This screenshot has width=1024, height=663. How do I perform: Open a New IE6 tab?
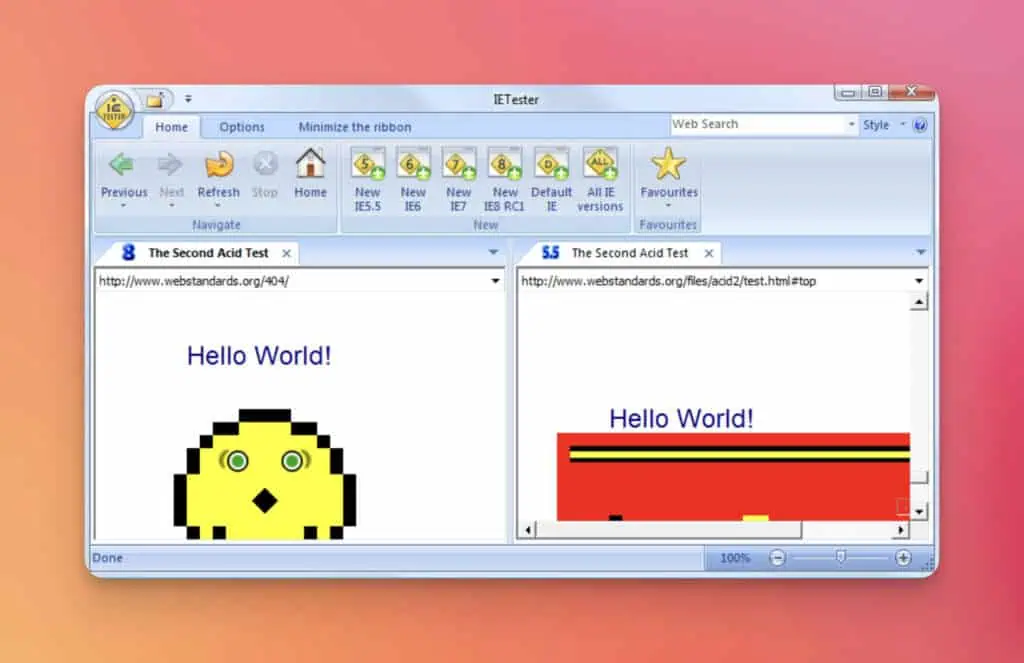click(x=413, y=164)
